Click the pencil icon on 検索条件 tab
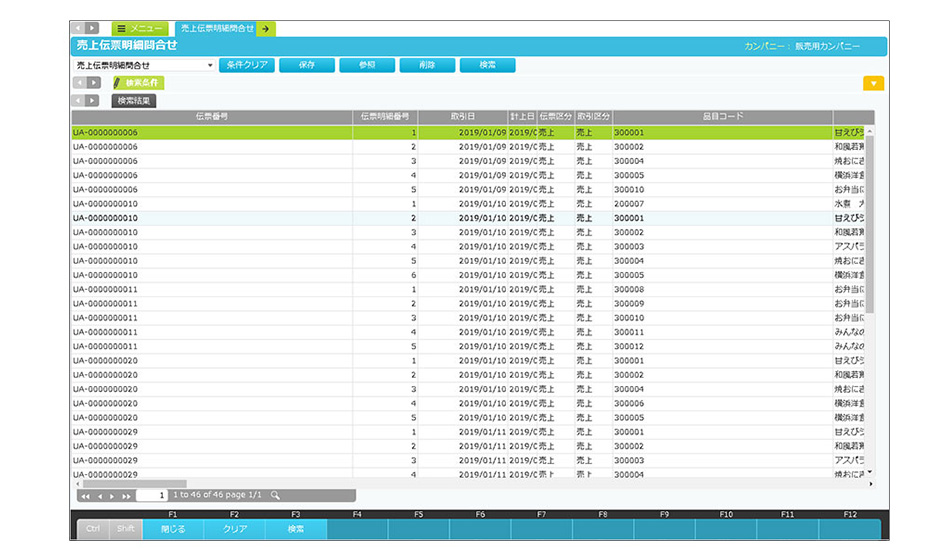 tap(117, 83)
